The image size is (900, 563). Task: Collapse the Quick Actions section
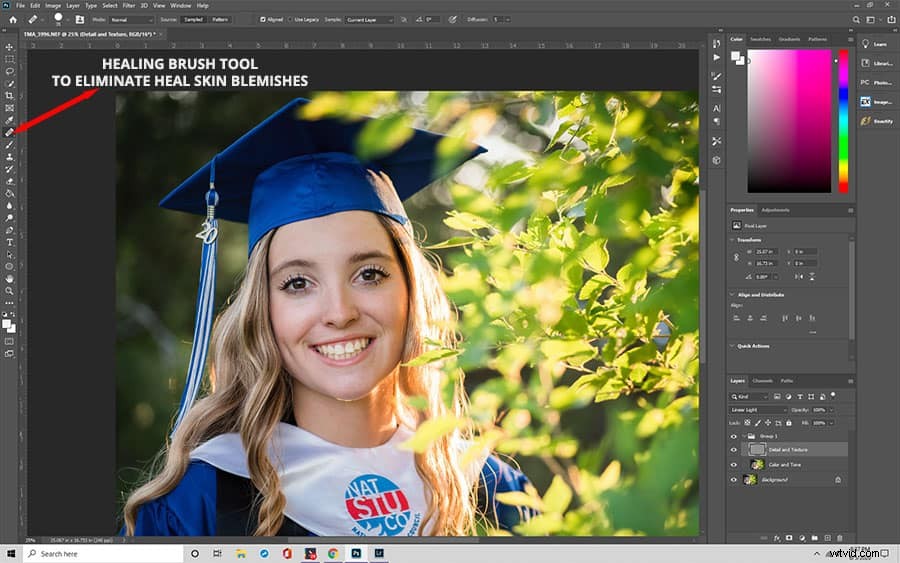click(732, 346)
